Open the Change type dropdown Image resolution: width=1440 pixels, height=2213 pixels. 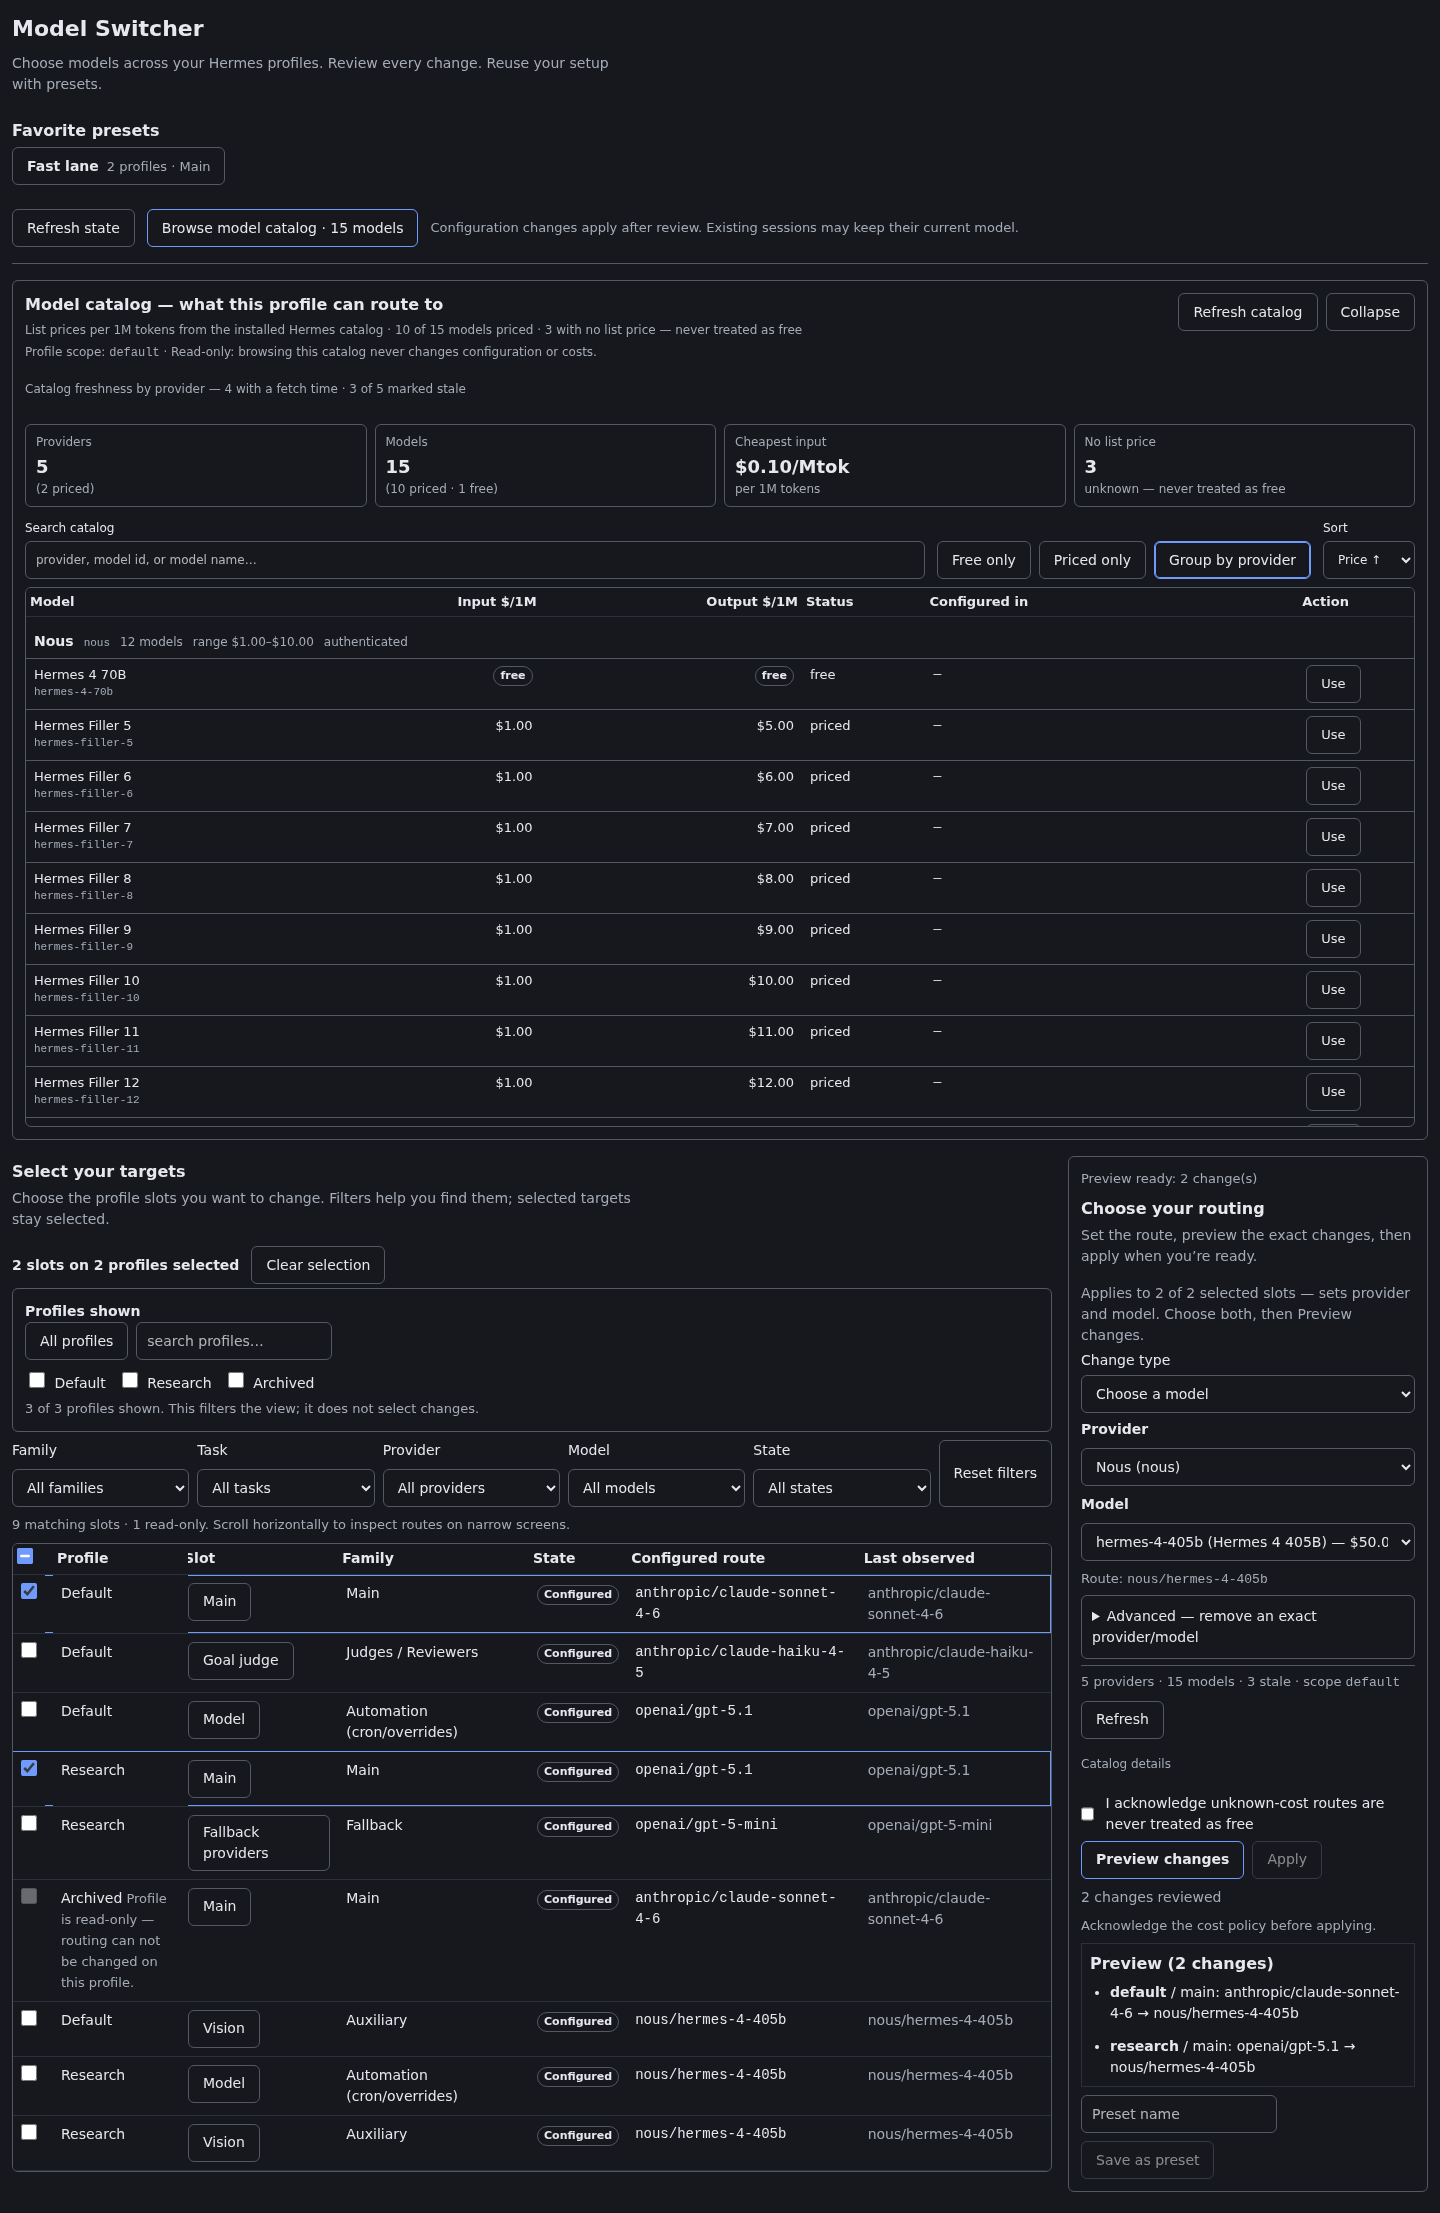point(1248,1394)
